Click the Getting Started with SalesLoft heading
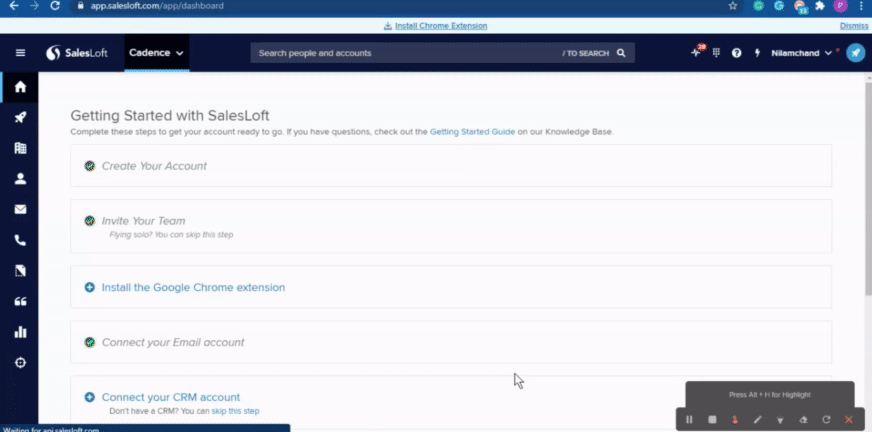 [170, 116]
